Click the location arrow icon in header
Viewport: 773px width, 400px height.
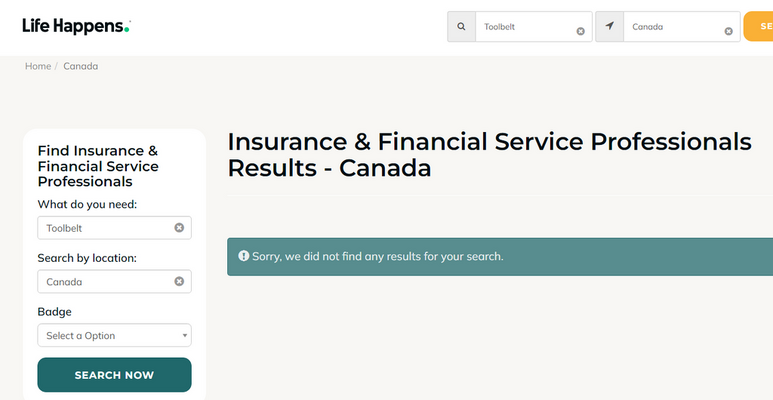(x=609, y=27)
